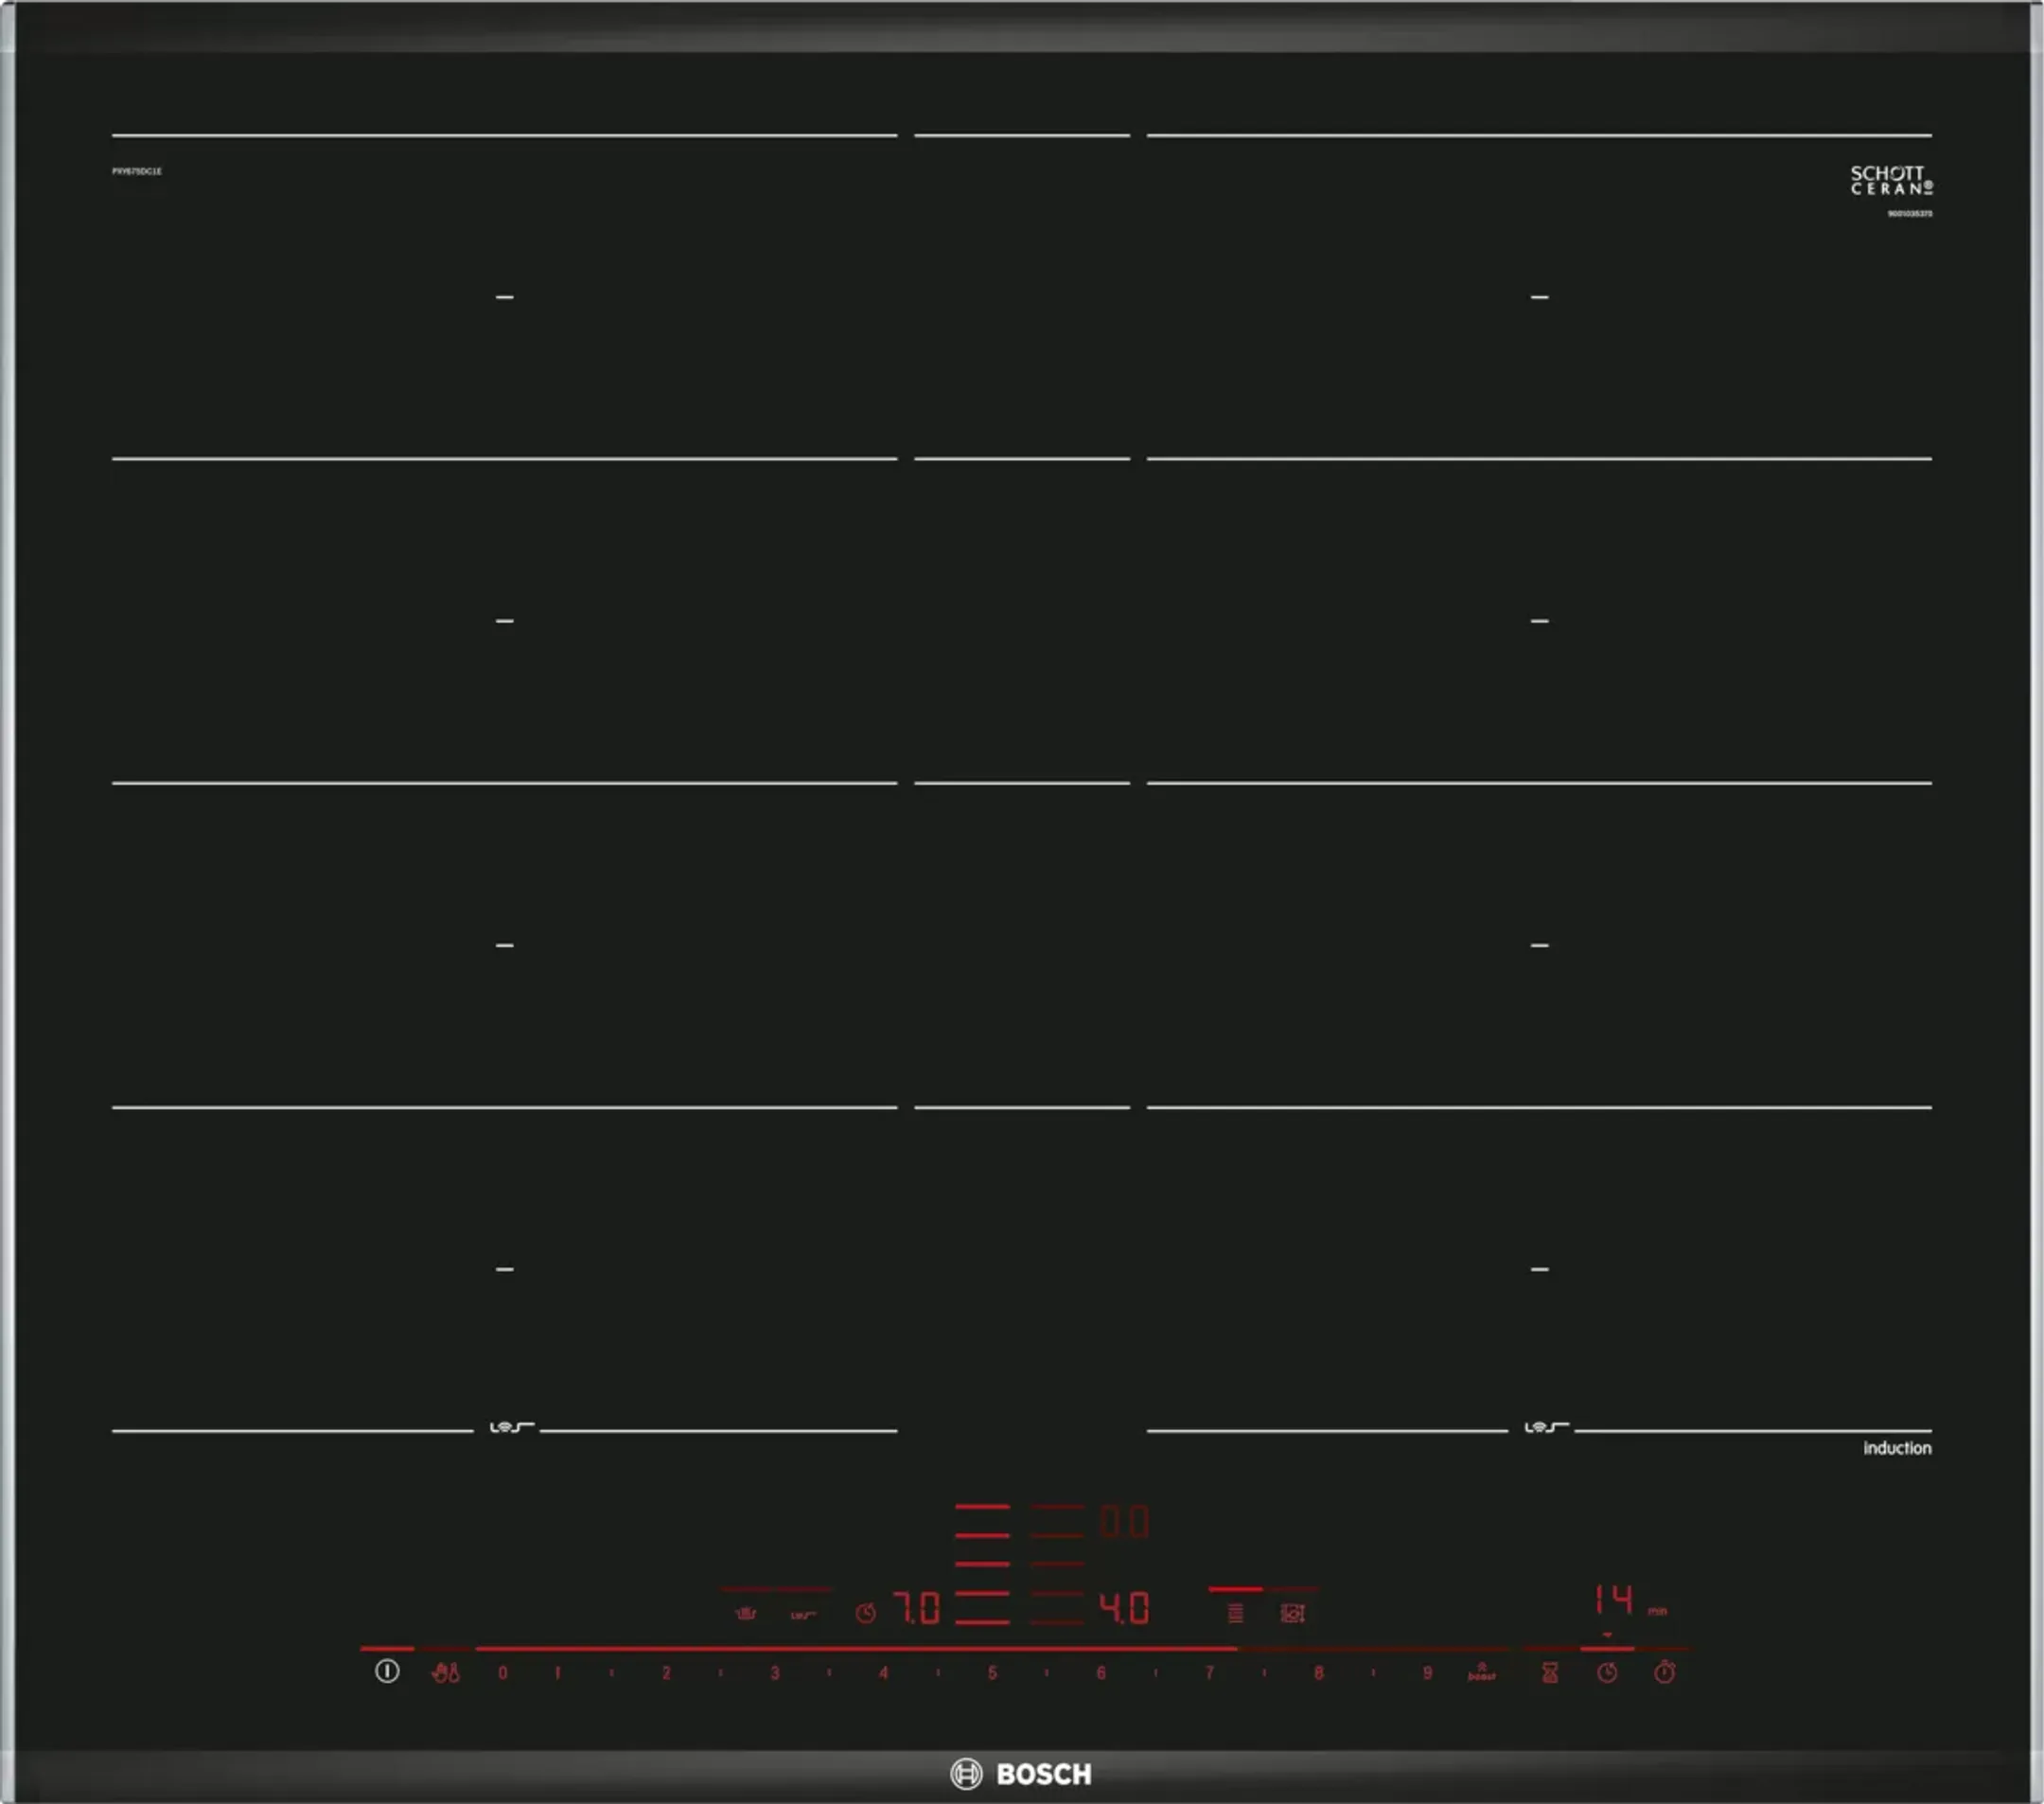Tap the left column zone segment bars

[x=982, y=1563]
